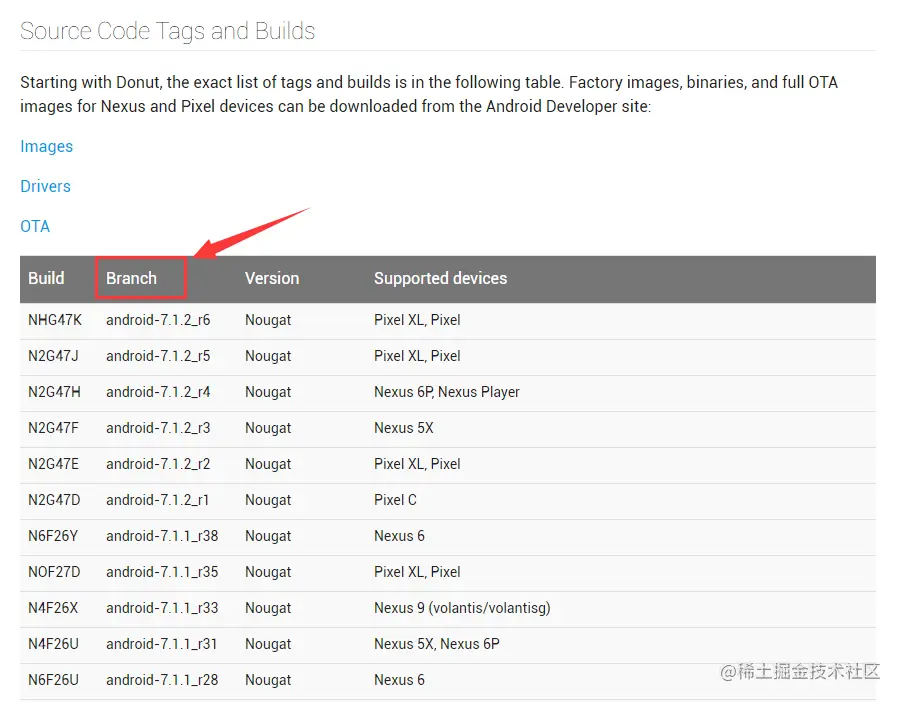The width and height of the screenshot is (901, 702).
Task: Select build cell N2G47D
Action: click(x=54, y=500)
